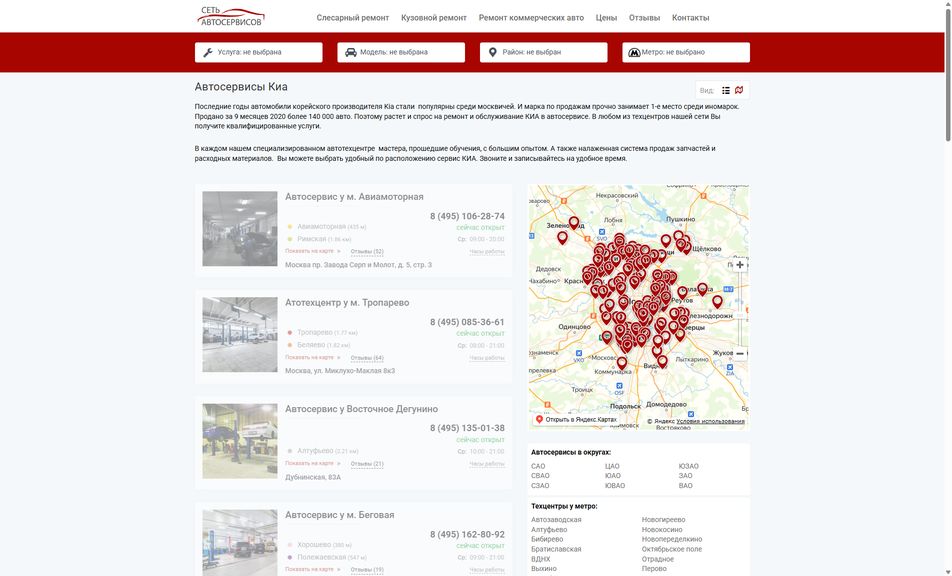Open the Атотехцентр у м. Тропарево title link
Image resolution: width=952 pixels, height=576 pixels.
[347, 302]
